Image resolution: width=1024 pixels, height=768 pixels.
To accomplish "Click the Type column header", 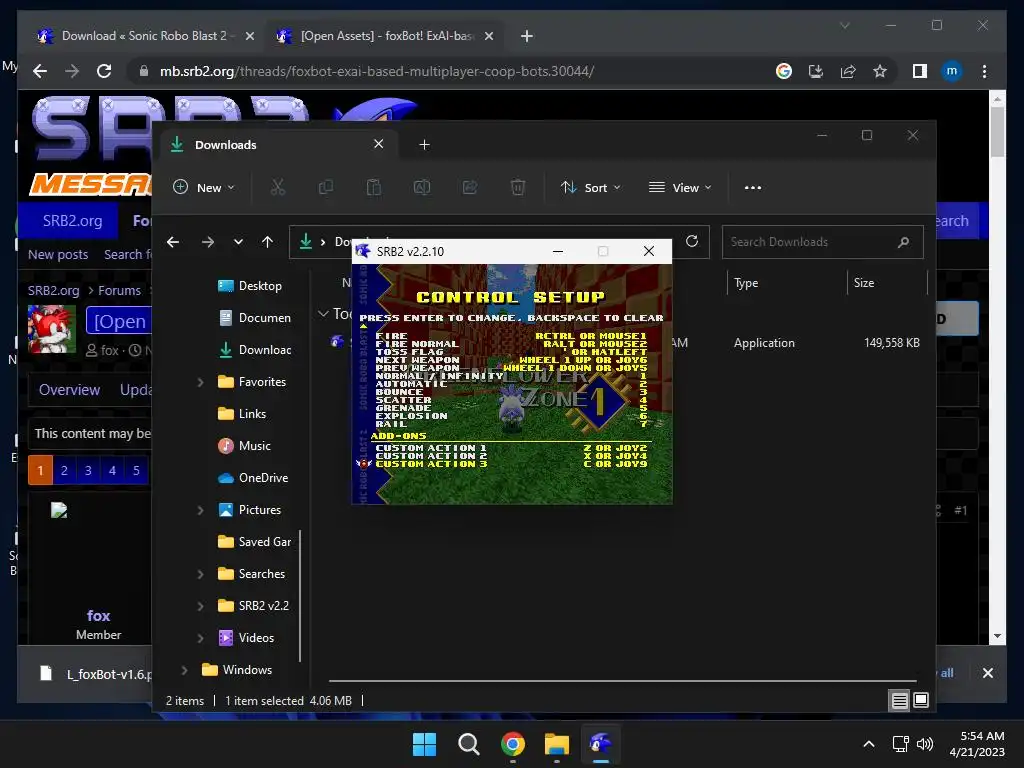I will tap(746, 283).
